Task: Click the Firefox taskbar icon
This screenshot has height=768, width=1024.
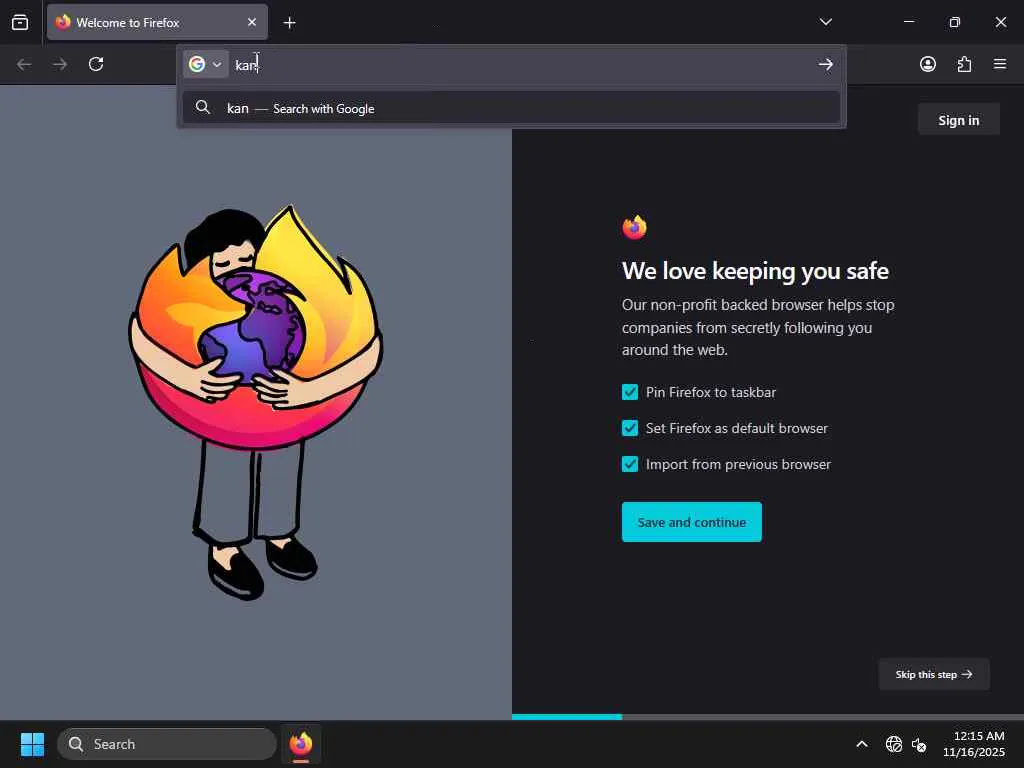Action: coord(300,744)
